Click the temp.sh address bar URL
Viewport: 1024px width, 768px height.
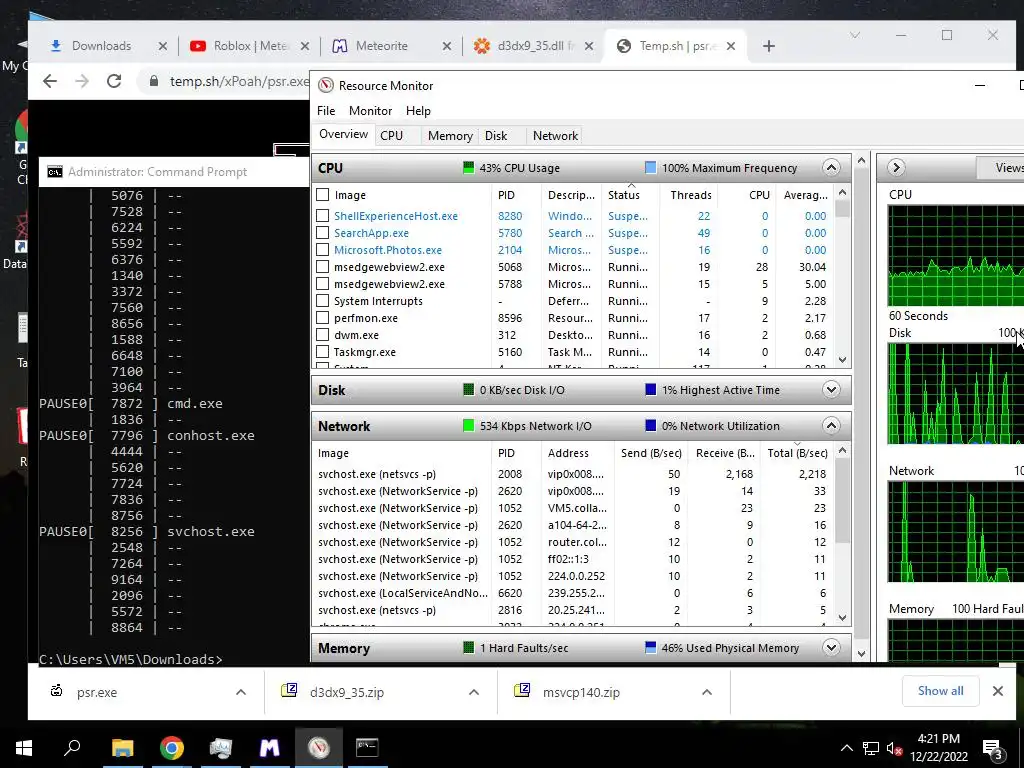point(239,81)
